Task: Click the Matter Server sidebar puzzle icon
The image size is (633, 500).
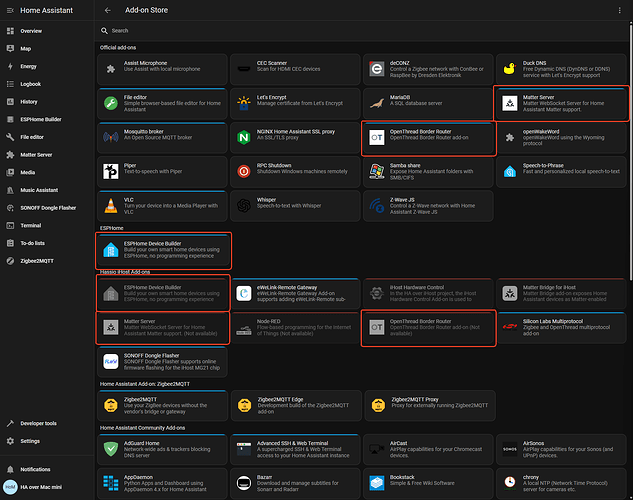Action: pyautogui.click(x=10, y=155)
